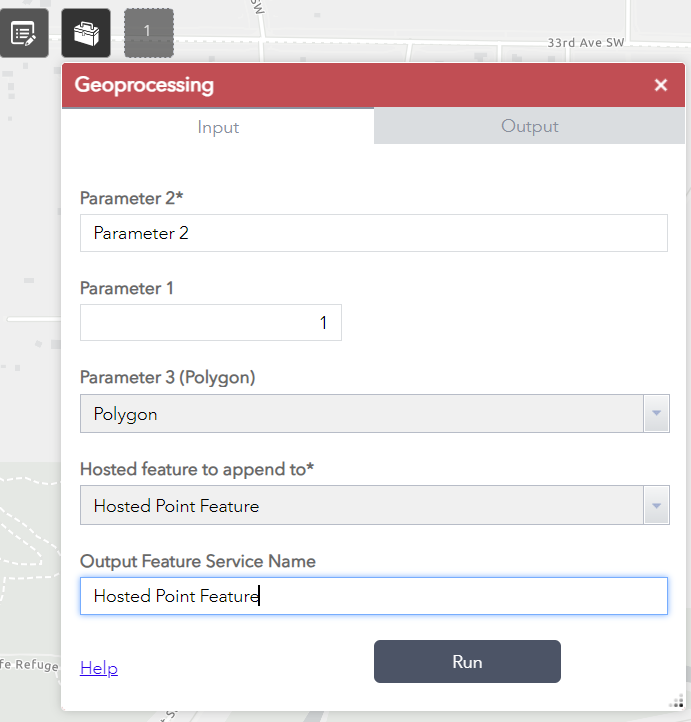Screen dimensions: 691x722
Task: Open the Parameter 3 (Polygon) combo box
Action: click(x=362, y=414)
